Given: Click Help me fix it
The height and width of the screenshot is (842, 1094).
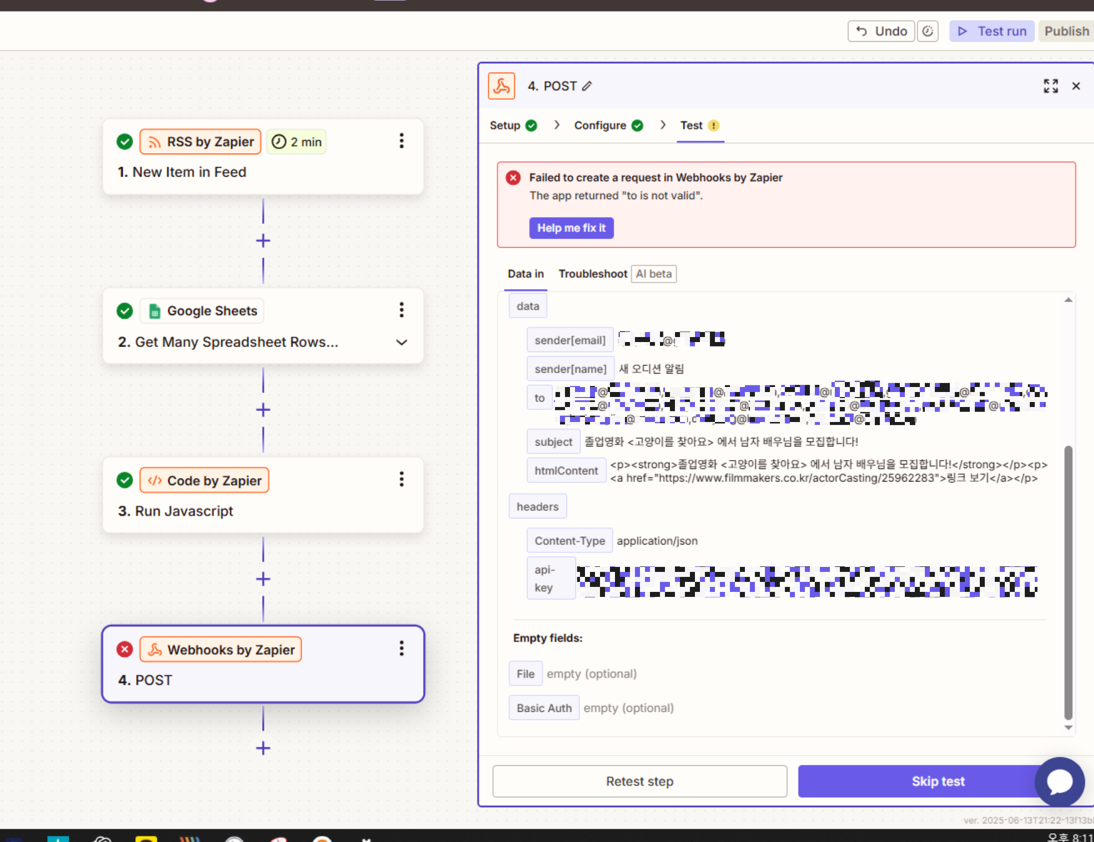Looking at the screenshot, I should 571,228.
